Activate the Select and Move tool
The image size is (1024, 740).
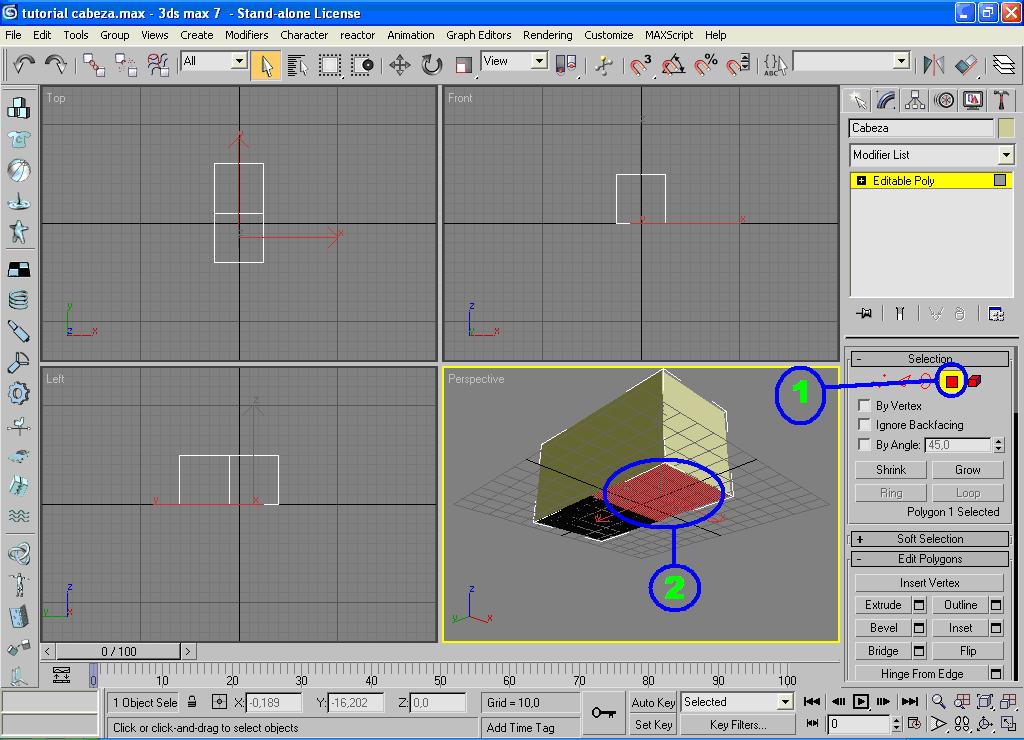click(x=400, y=65)
